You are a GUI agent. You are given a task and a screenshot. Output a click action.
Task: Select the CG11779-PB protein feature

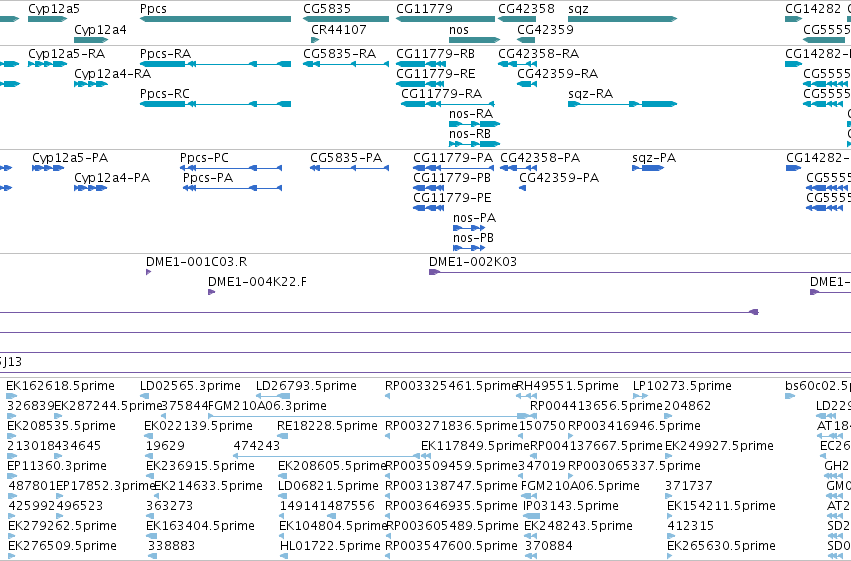pyautogui.click(x=429, y=188)
